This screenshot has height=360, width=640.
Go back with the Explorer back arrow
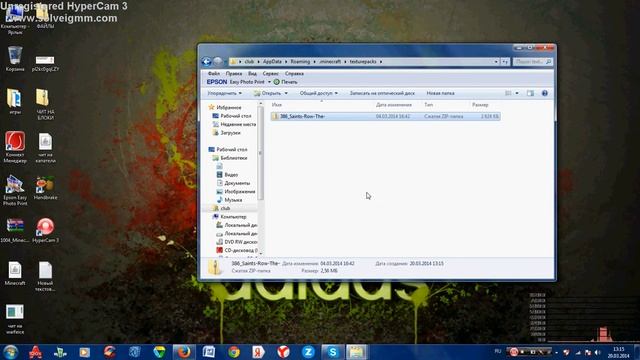coord(207,62)
